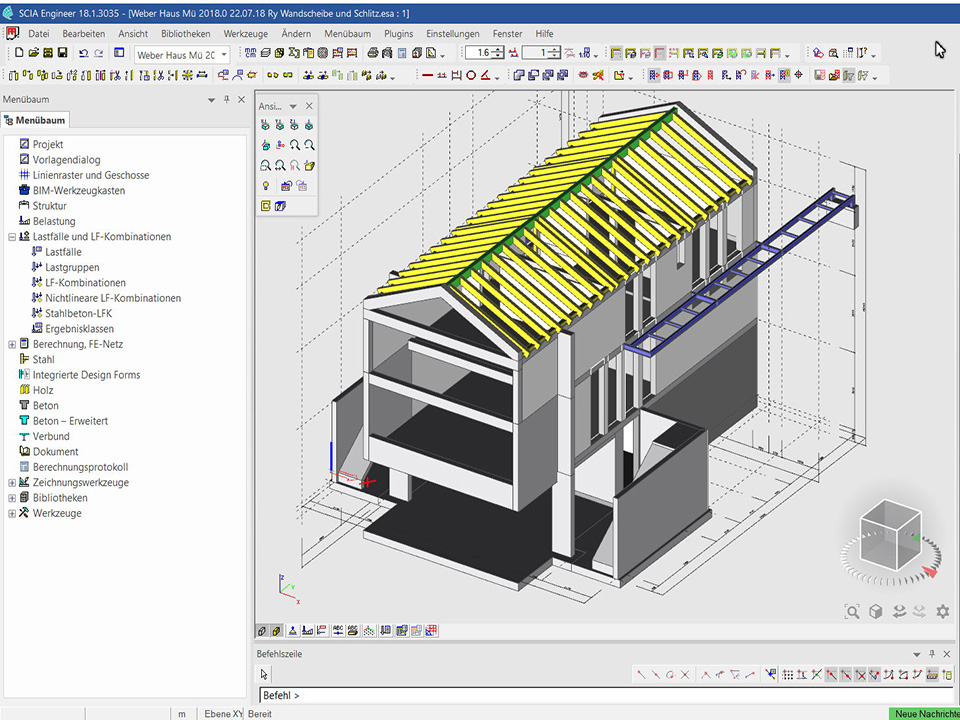Click the view settings gear icon in viewport
The width and height of the screenshot is (960, 720).
tap(942, 611)
